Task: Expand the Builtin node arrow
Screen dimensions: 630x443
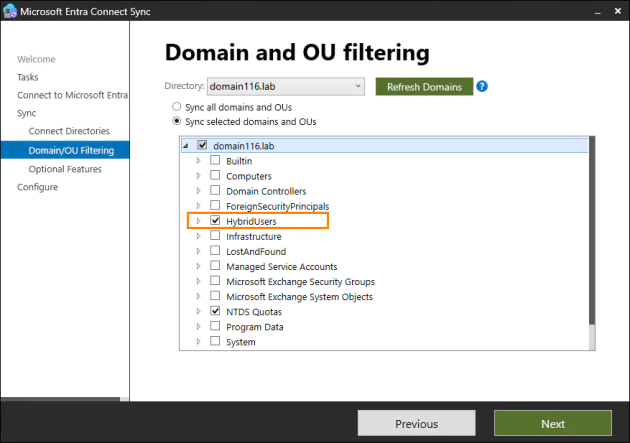Action: coord(198,161)
